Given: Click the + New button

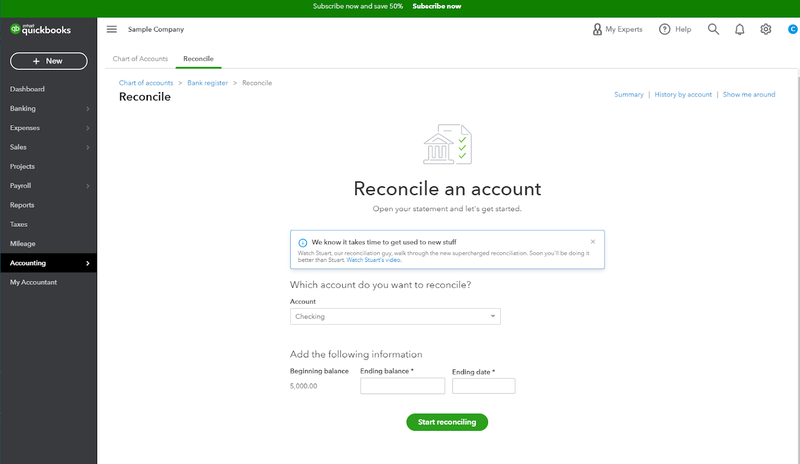Looking at the screenshot, I should [48, 61].
